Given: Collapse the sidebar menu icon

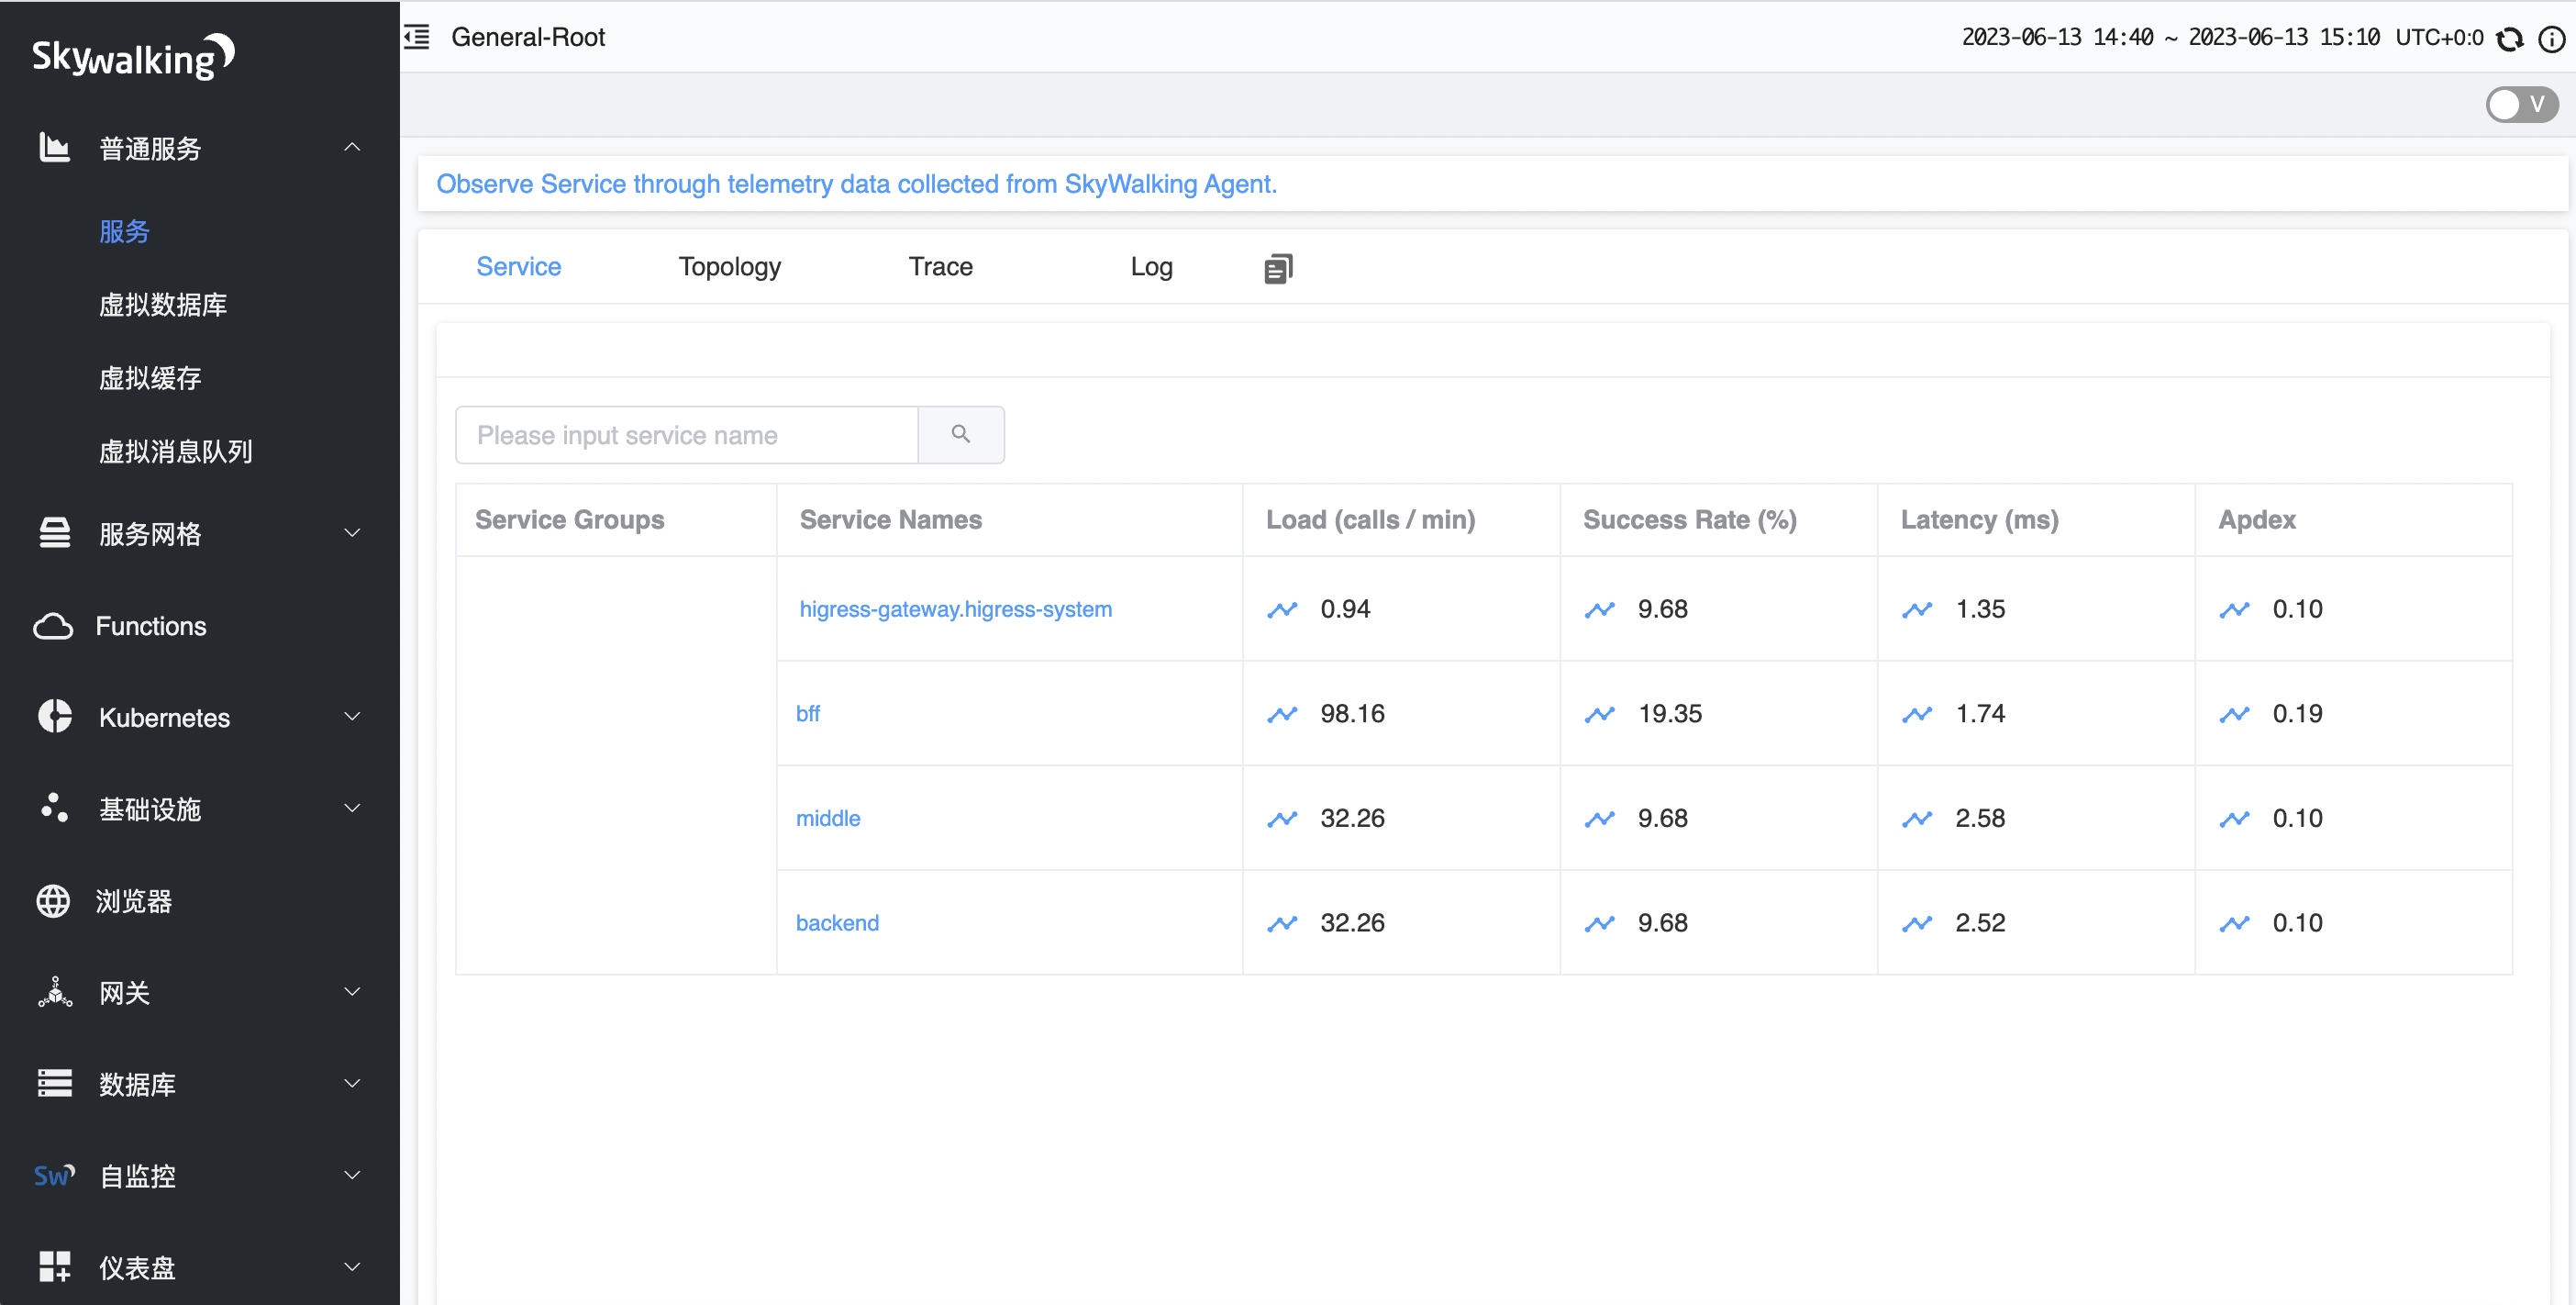Looking at the screenshot, I should (417, 37).
